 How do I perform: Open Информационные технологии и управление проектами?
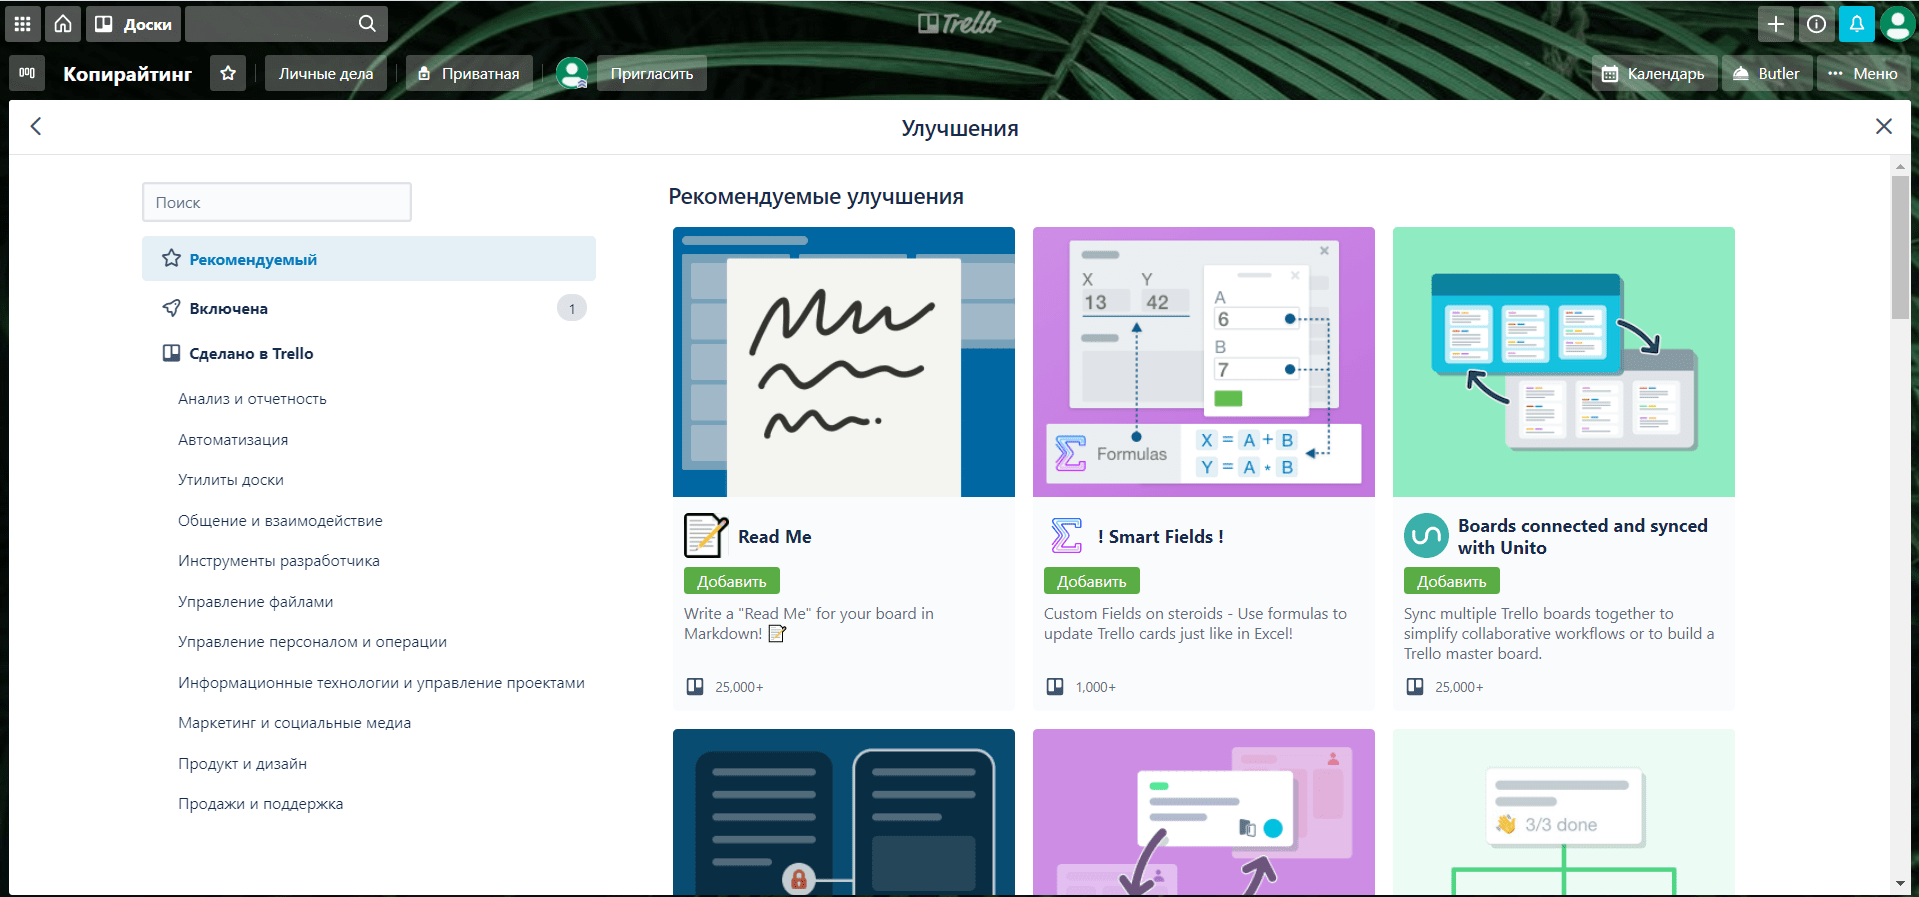tap(381, 683)
